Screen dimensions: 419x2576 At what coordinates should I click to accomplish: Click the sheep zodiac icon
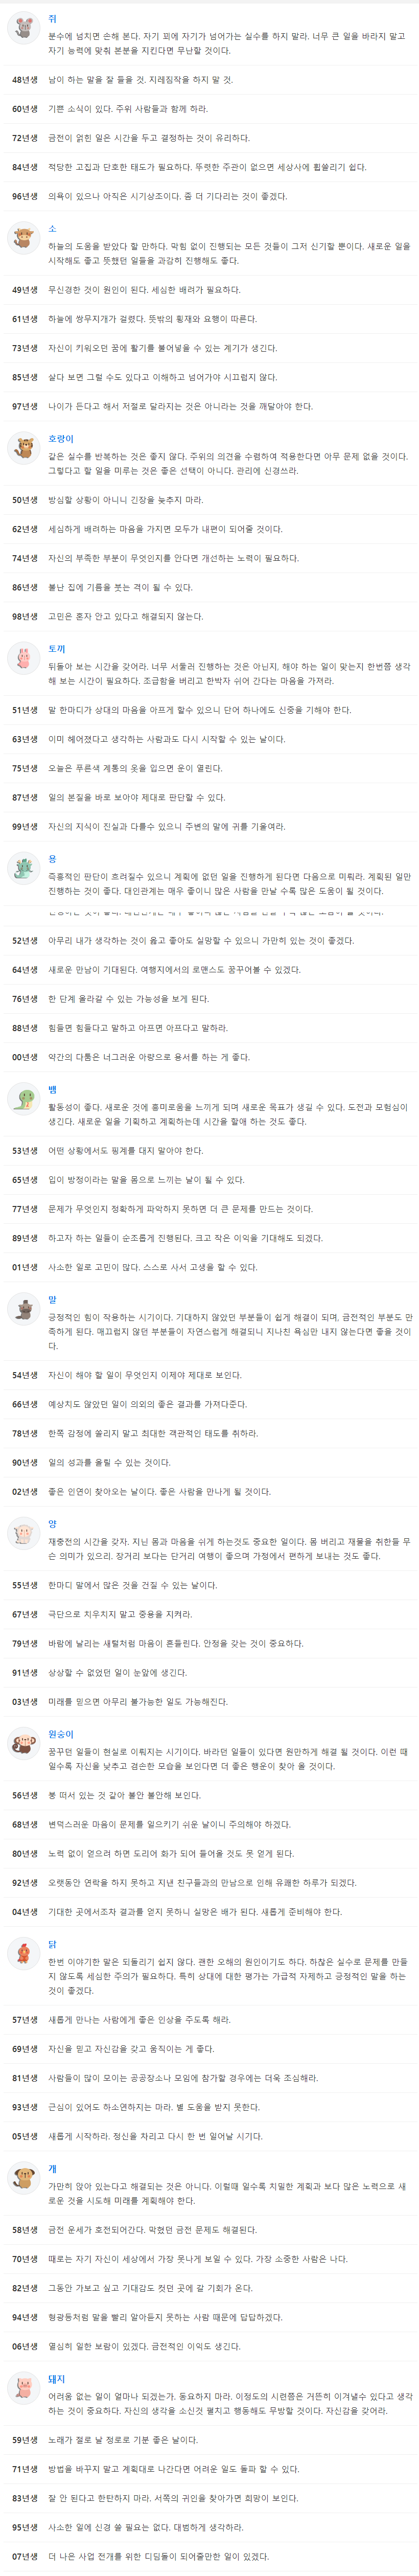click(23, 1533)
